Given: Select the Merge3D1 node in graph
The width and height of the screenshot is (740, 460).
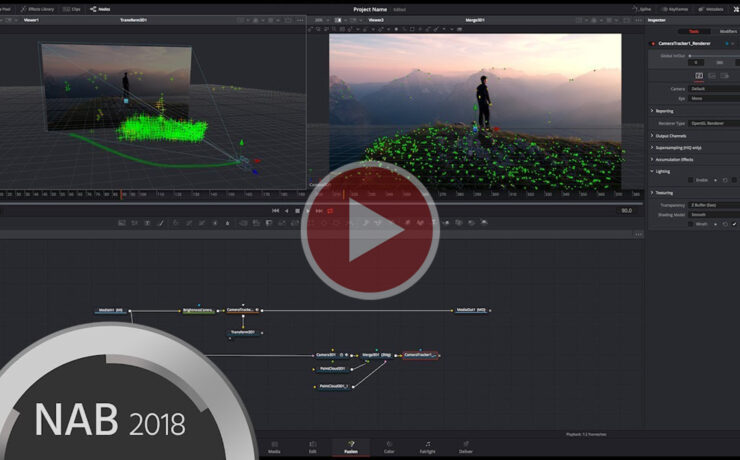Looking at the screenshot, I should 376,355.
